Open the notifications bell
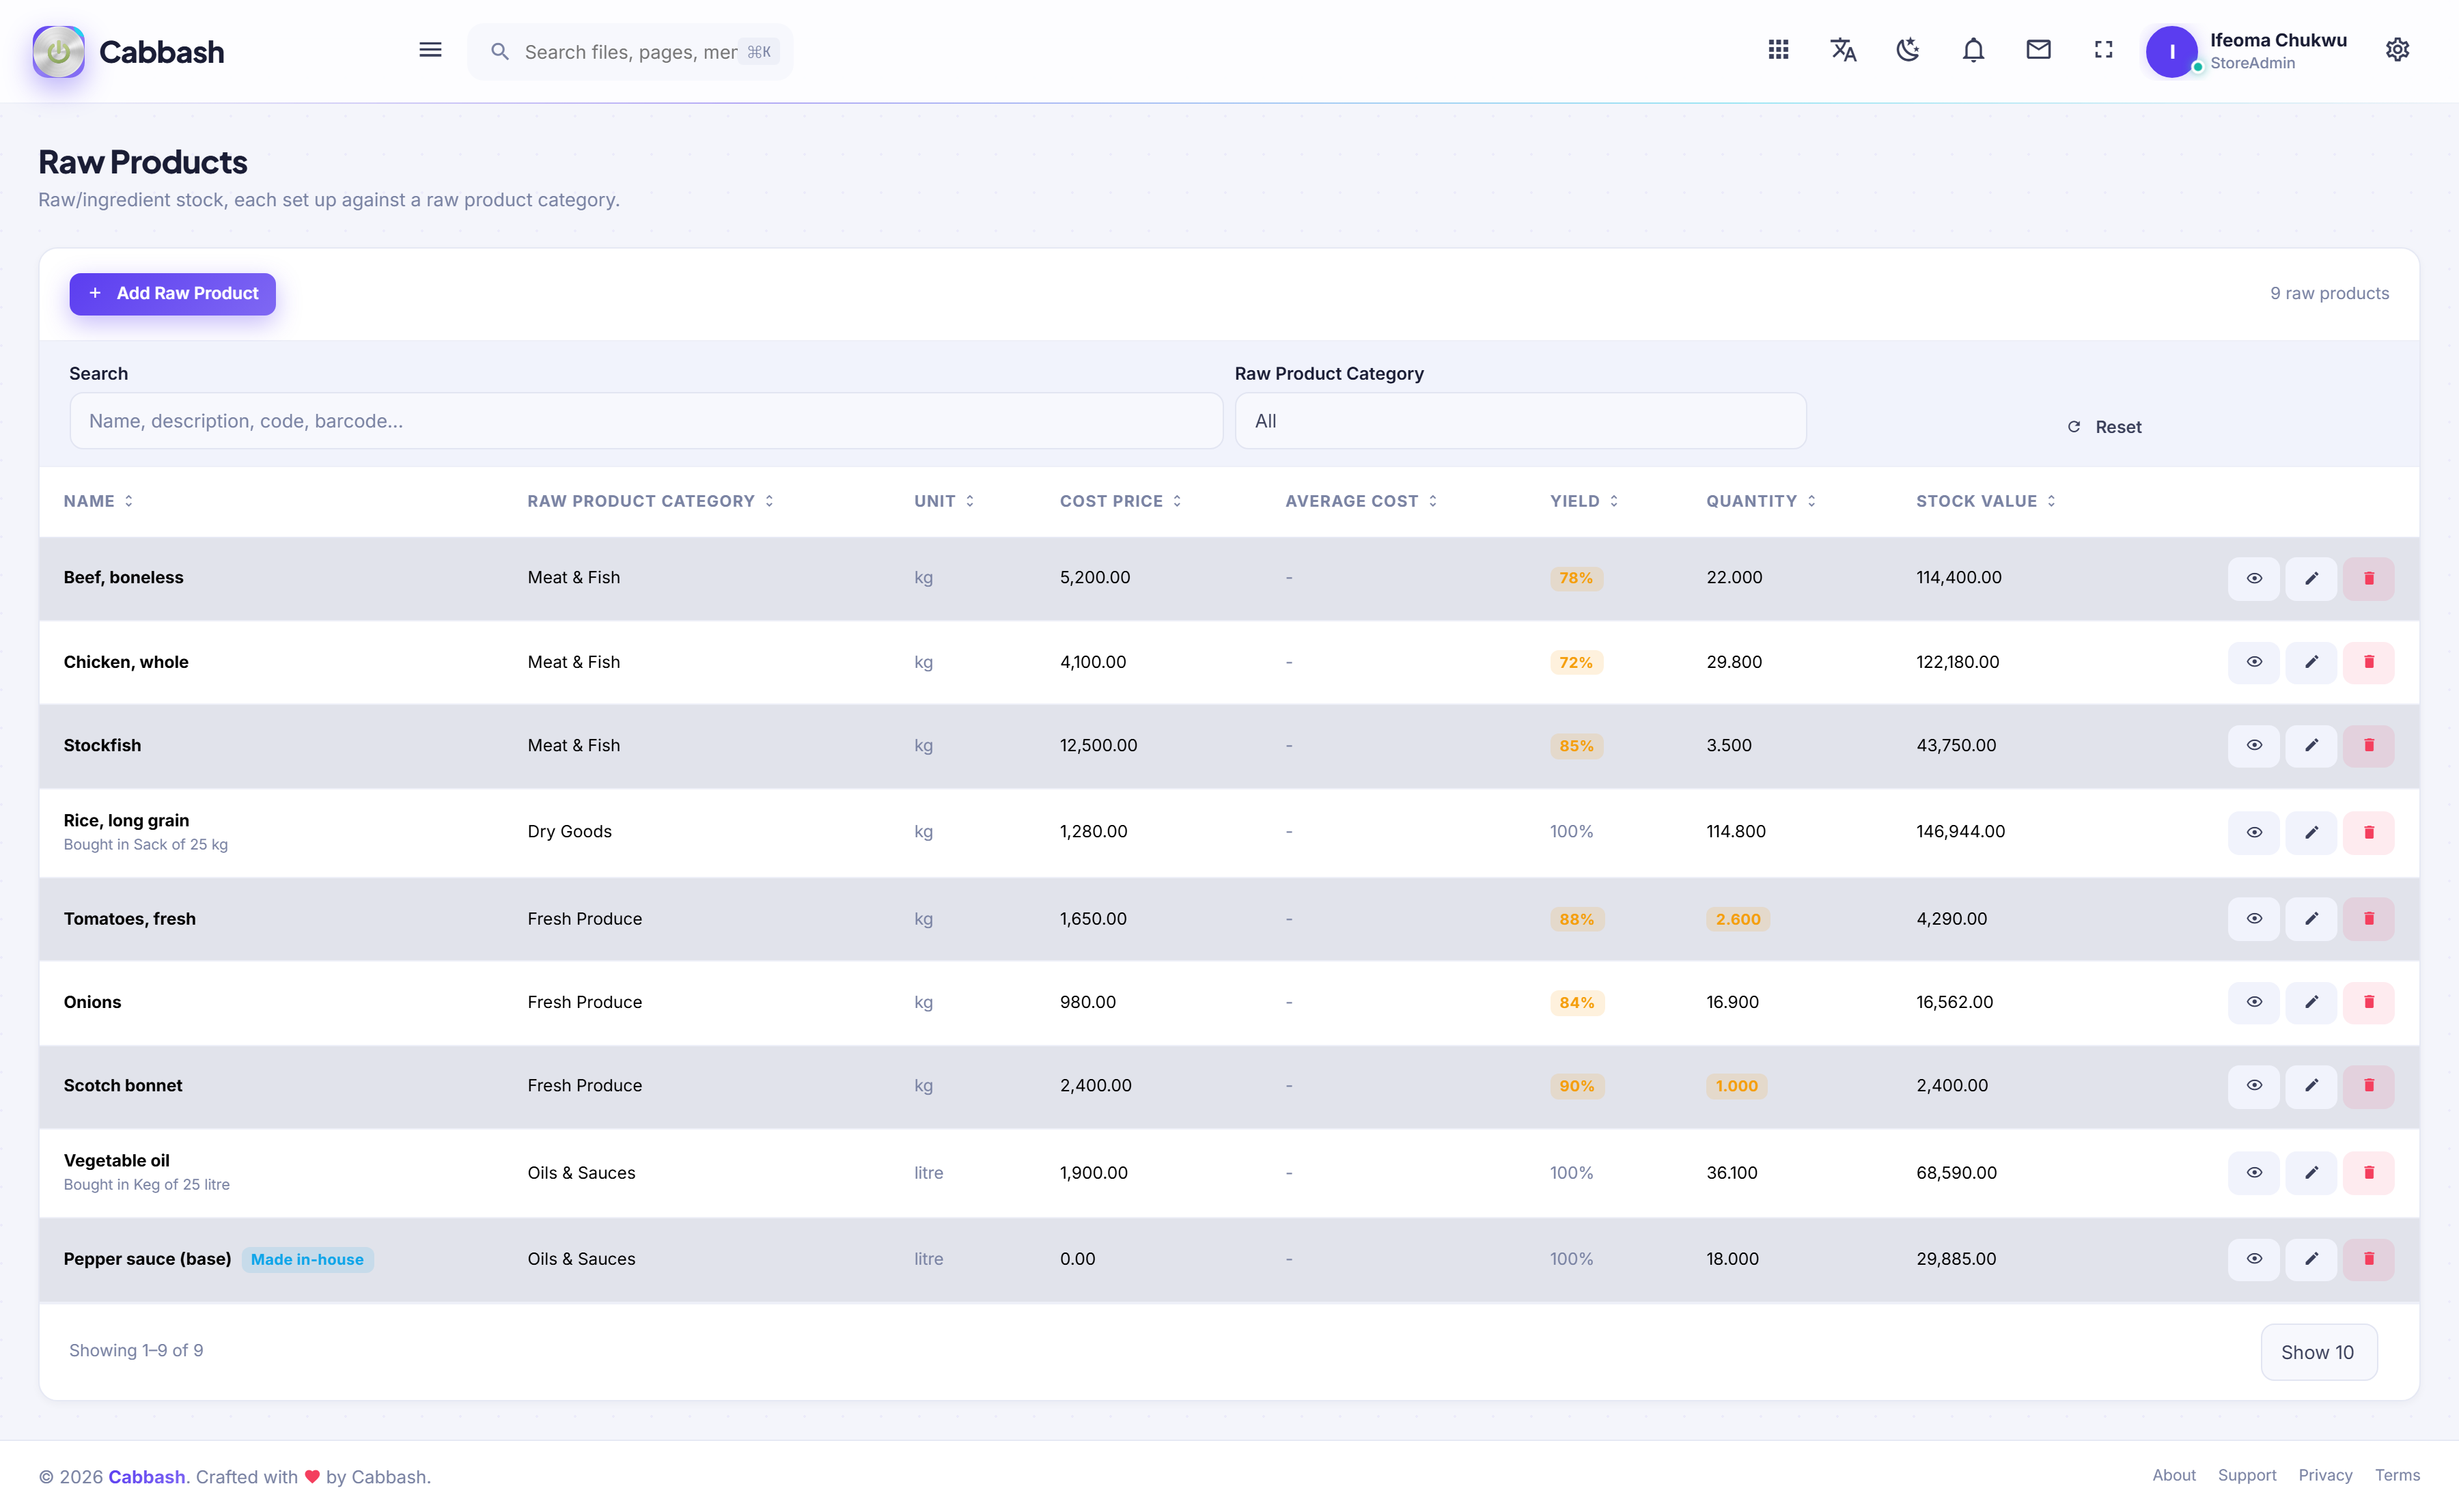 1973,50
